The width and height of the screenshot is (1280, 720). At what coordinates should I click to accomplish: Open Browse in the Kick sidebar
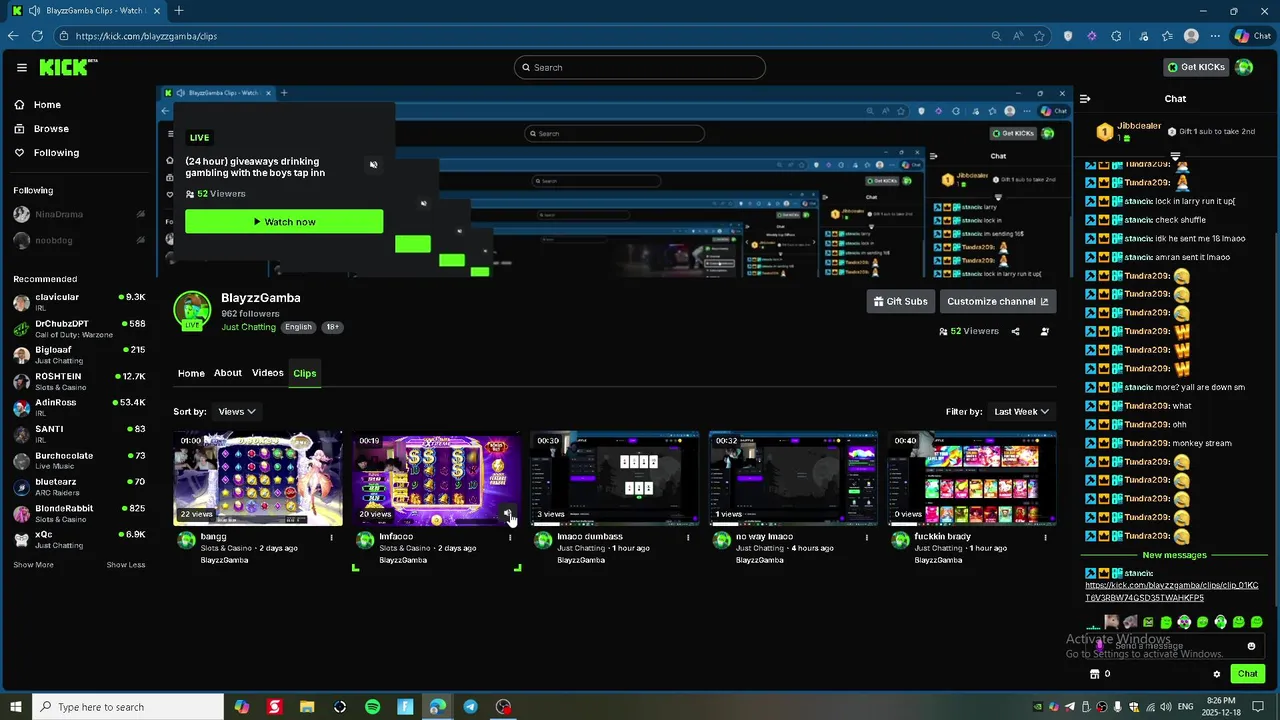point(51,129)
